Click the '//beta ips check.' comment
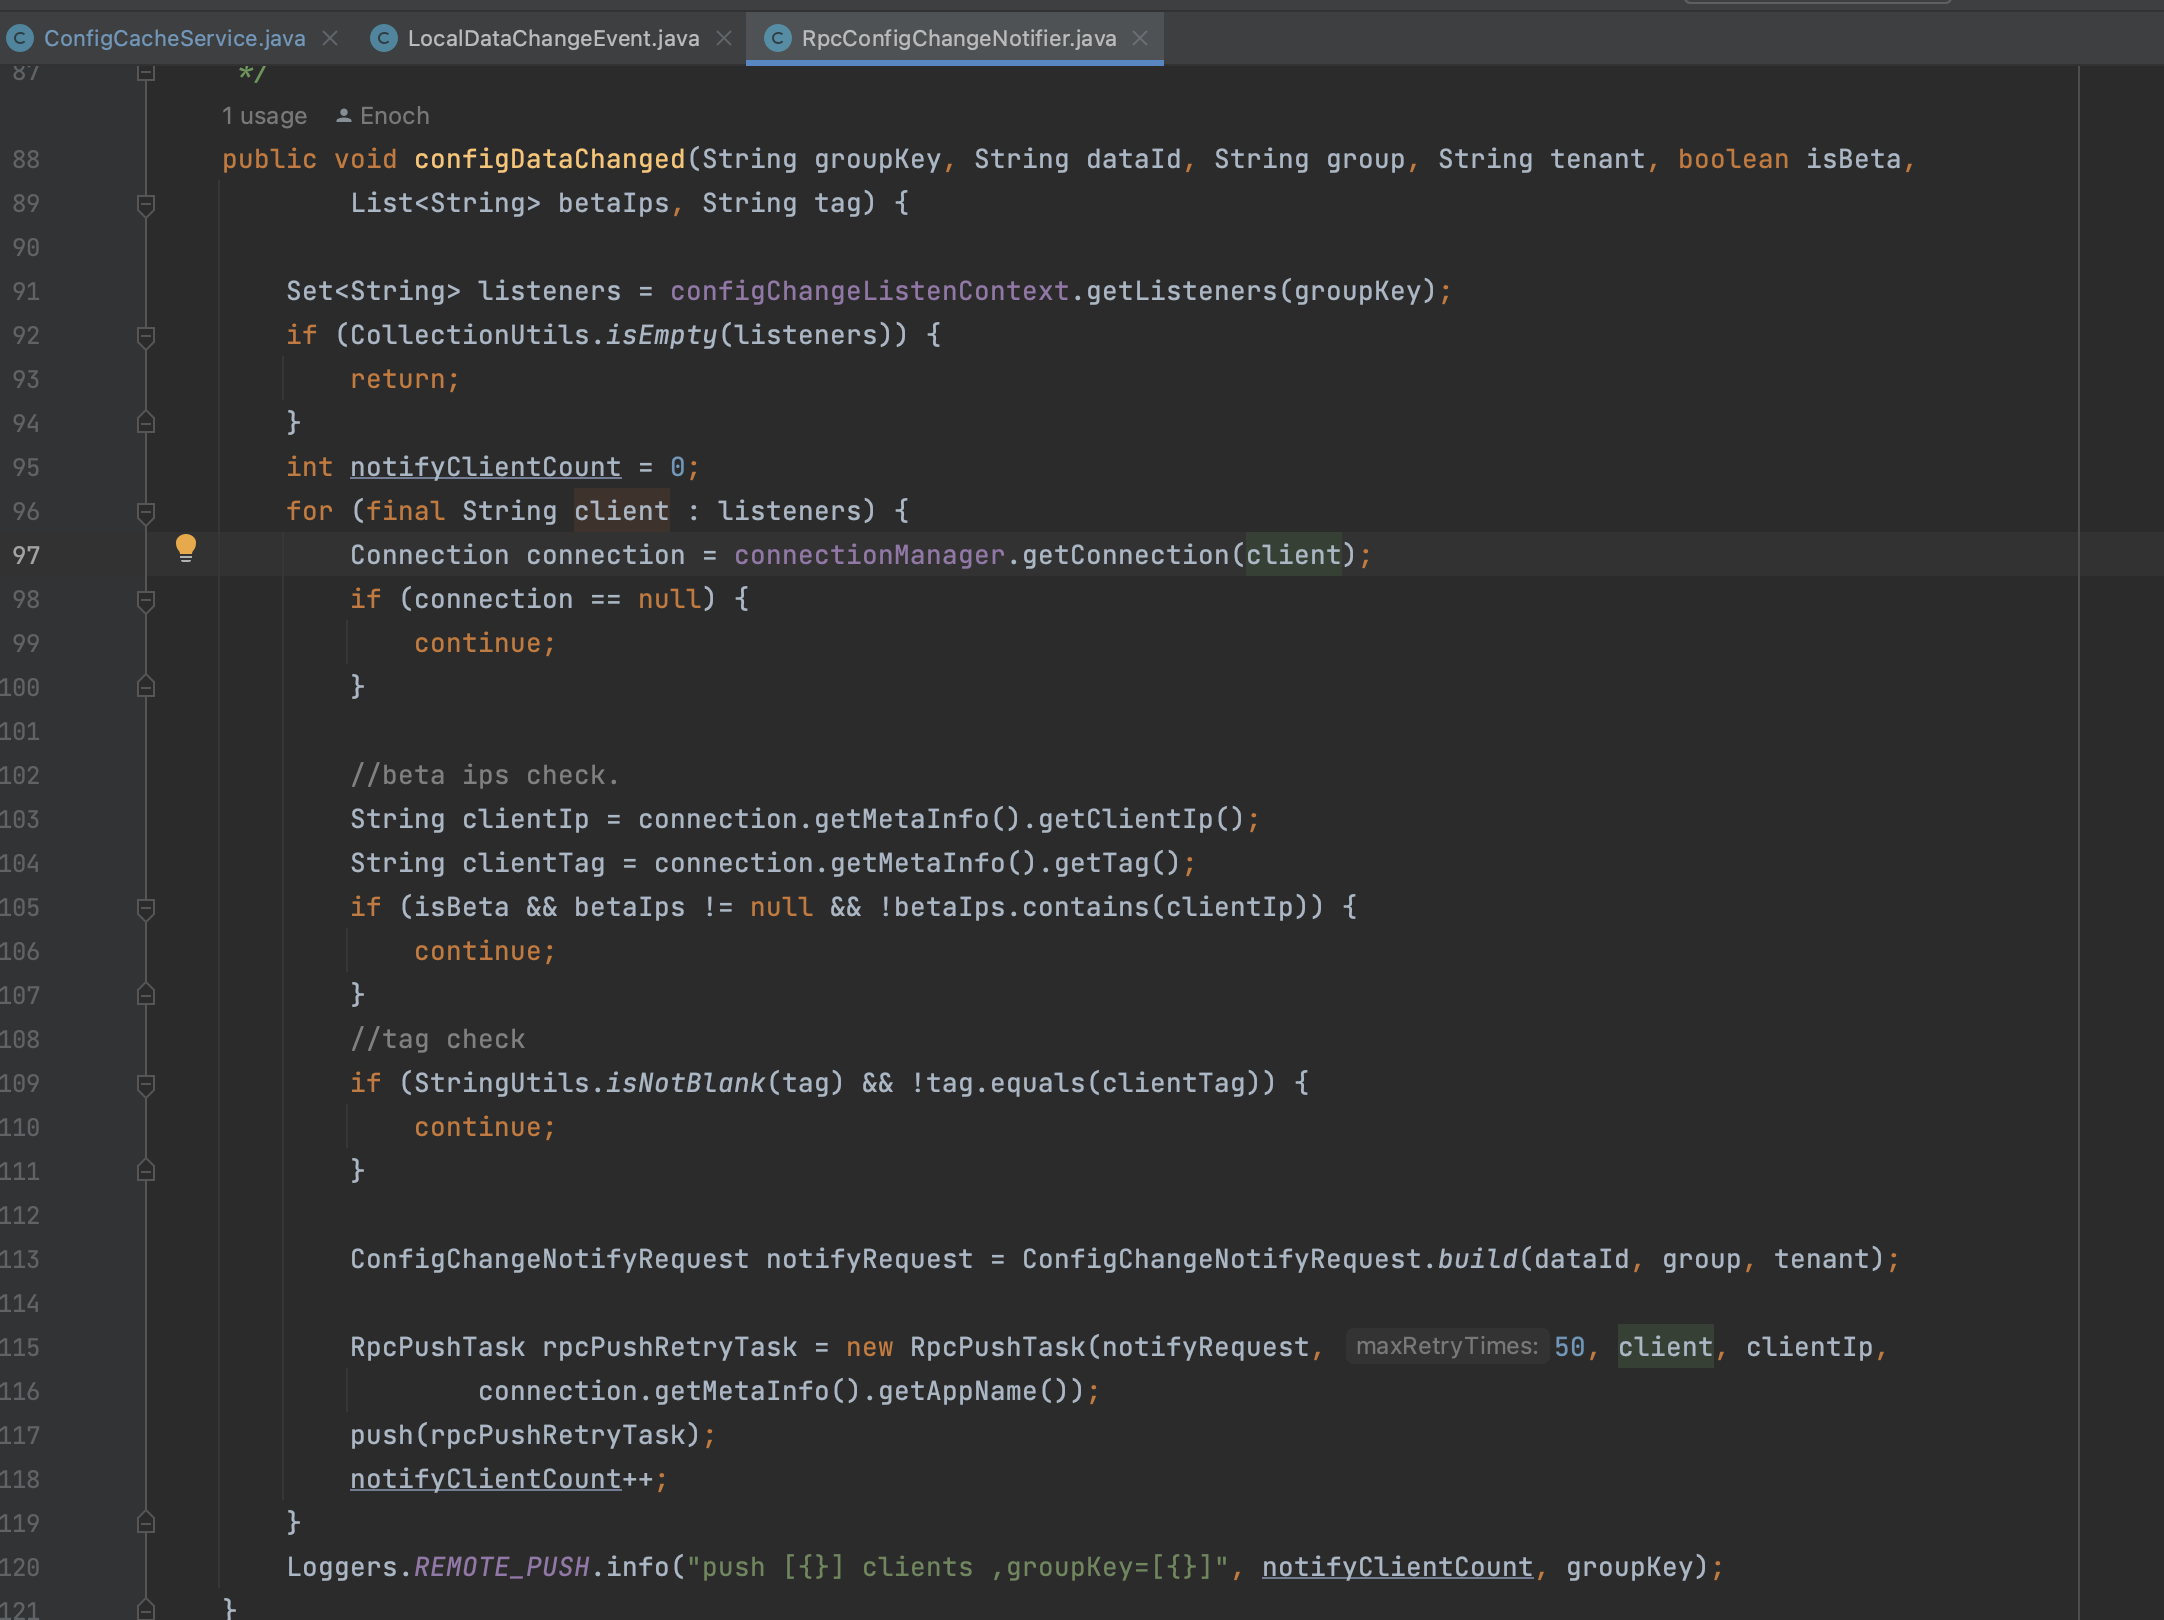Image resolution: width=2164 pixels, height=1620 pixels. pyautogui.click(x=485, y=775)
